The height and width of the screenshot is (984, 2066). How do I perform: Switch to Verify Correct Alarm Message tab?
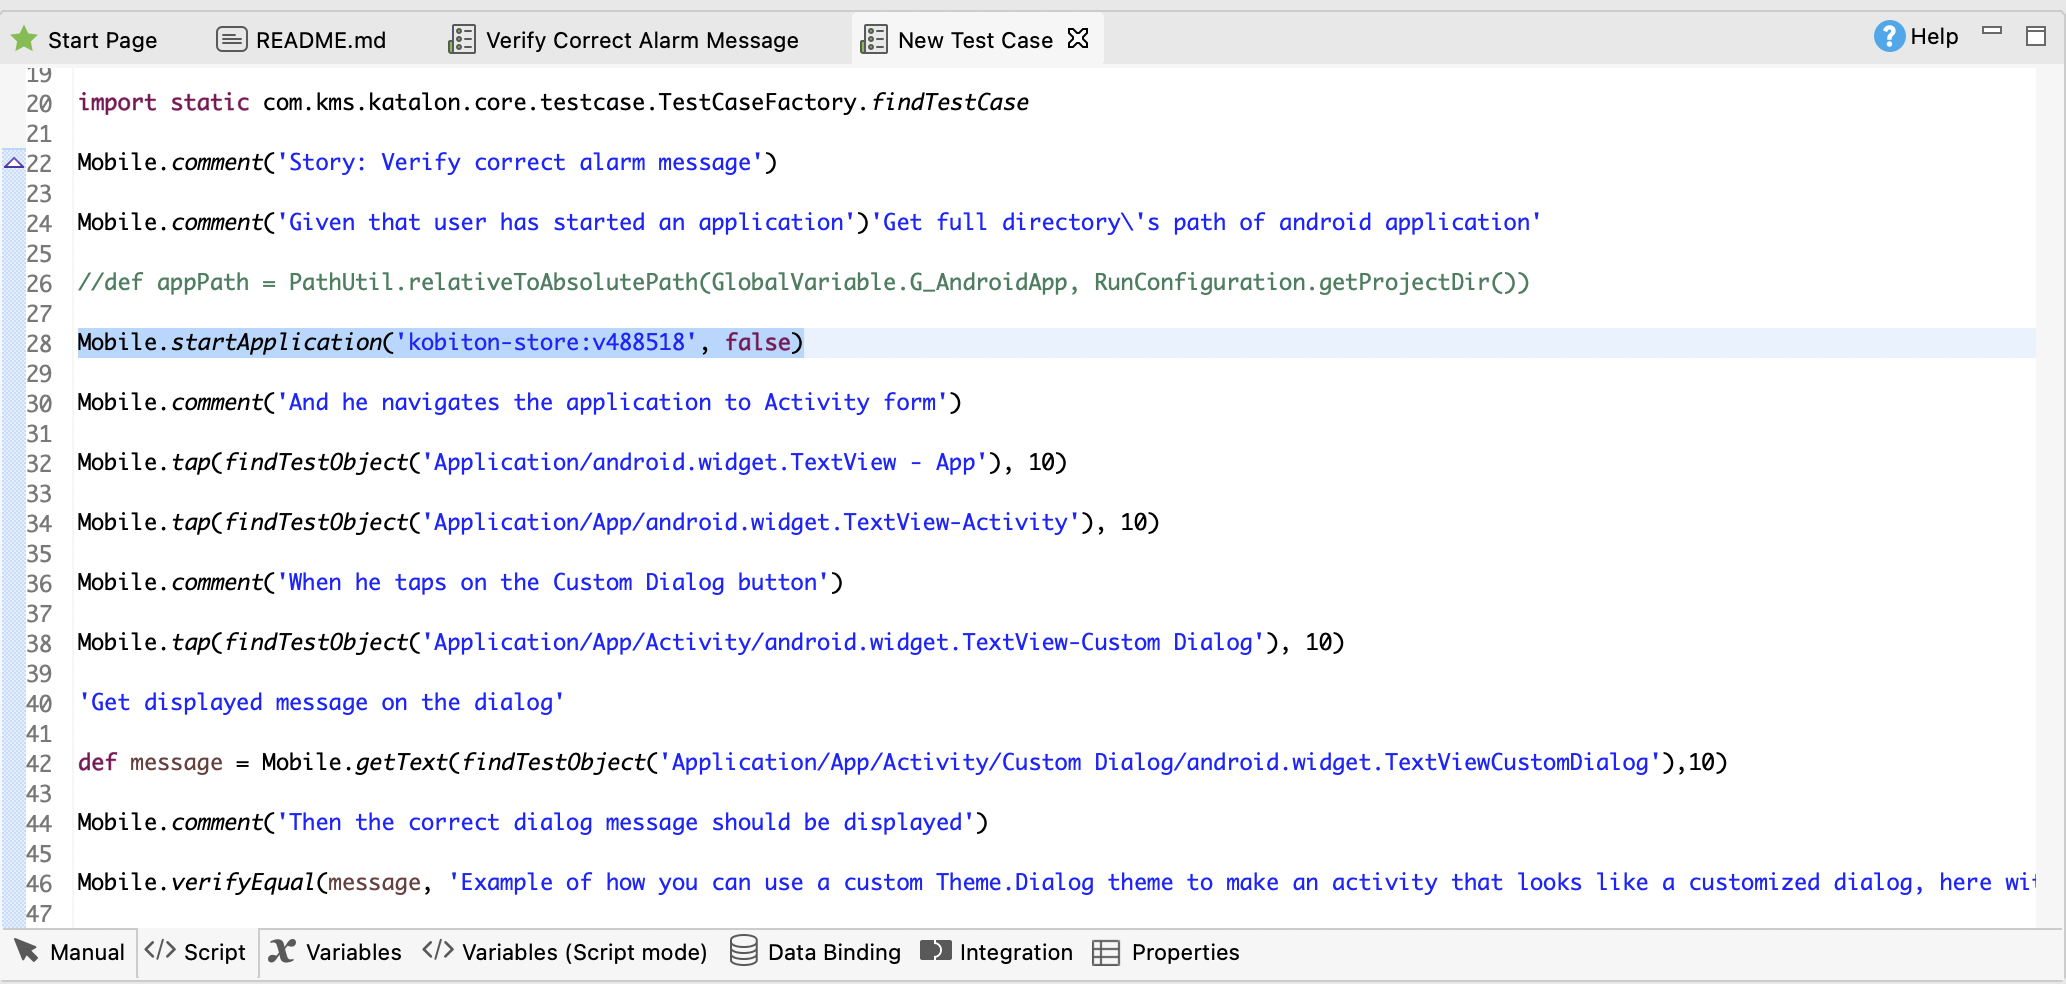641,40
